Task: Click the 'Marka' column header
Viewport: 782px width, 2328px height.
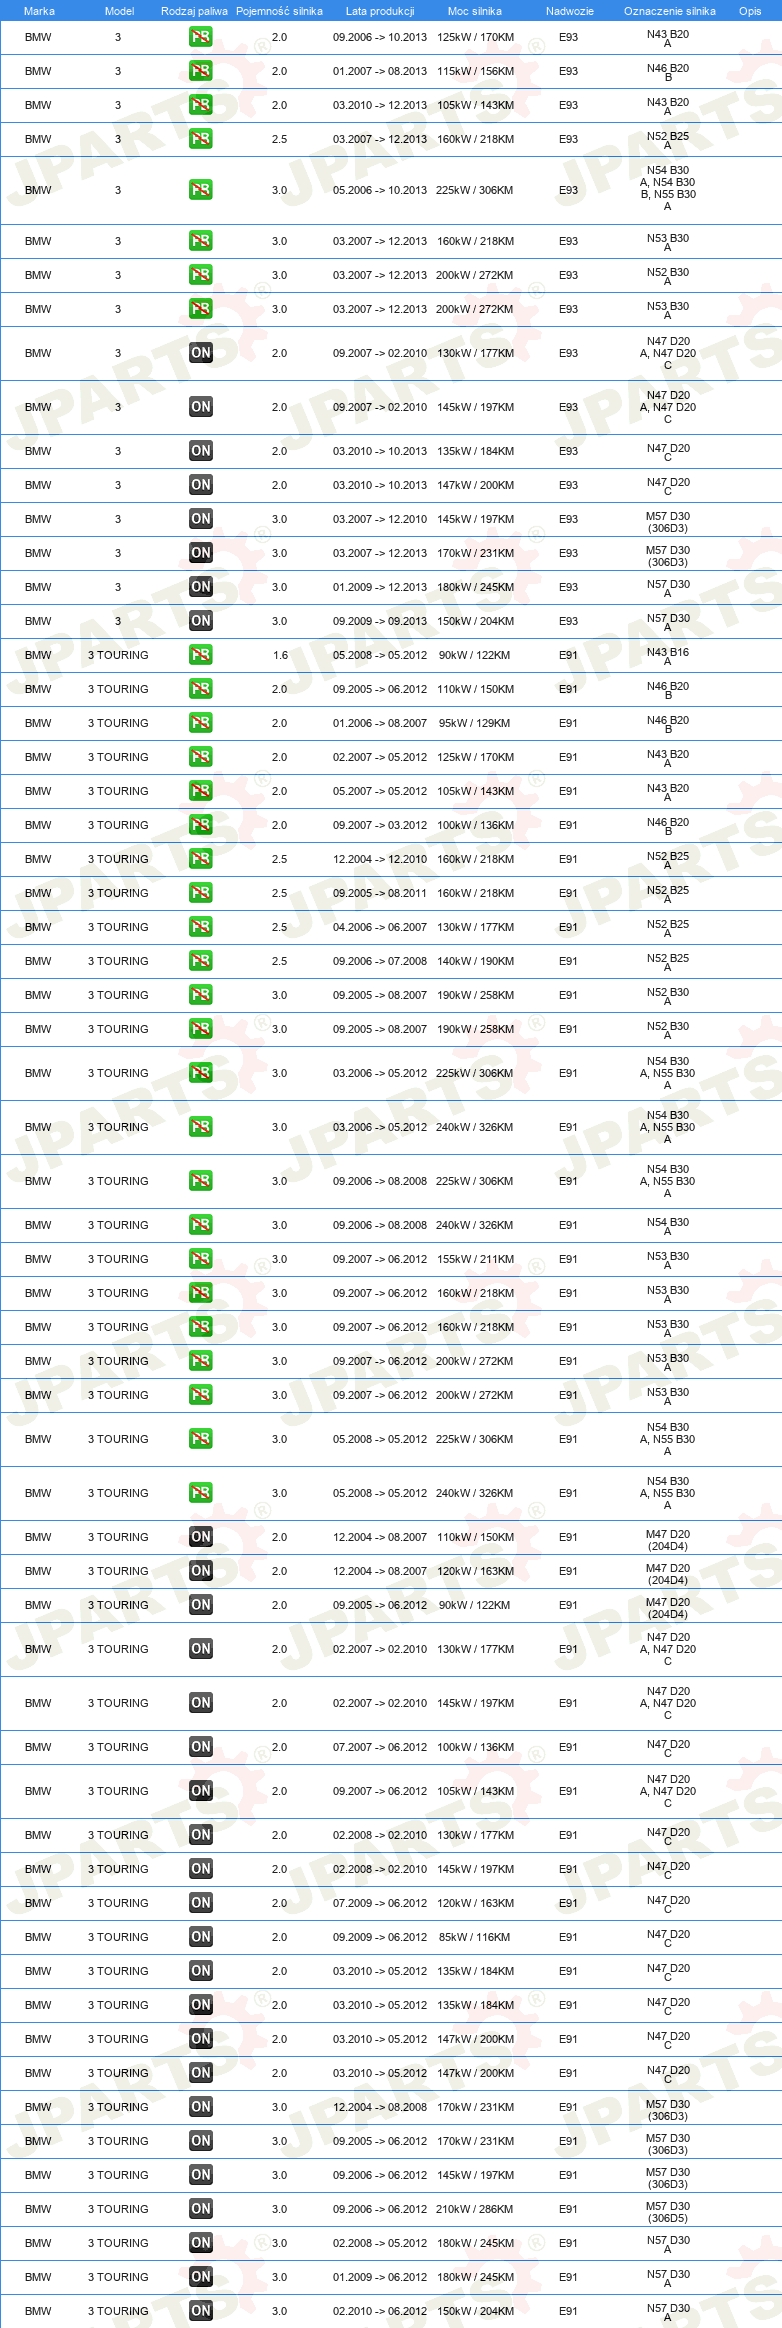Action: coord(39,11)
